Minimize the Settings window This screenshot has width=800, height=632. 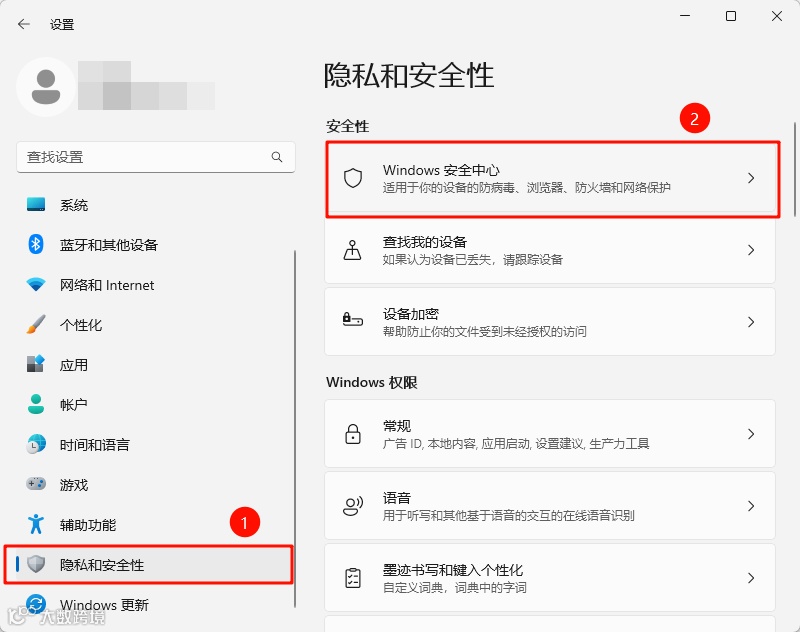coord(685,16)
